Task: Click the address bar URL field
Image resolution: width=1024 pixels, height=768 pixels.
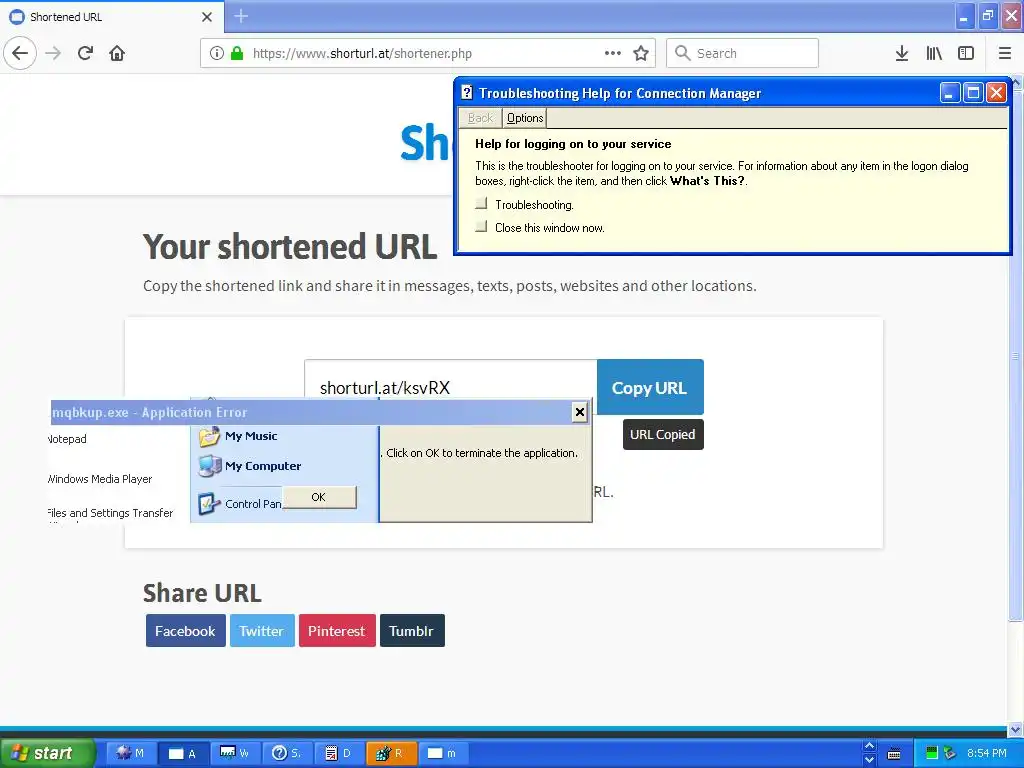Action: click(x=427, y=53)
